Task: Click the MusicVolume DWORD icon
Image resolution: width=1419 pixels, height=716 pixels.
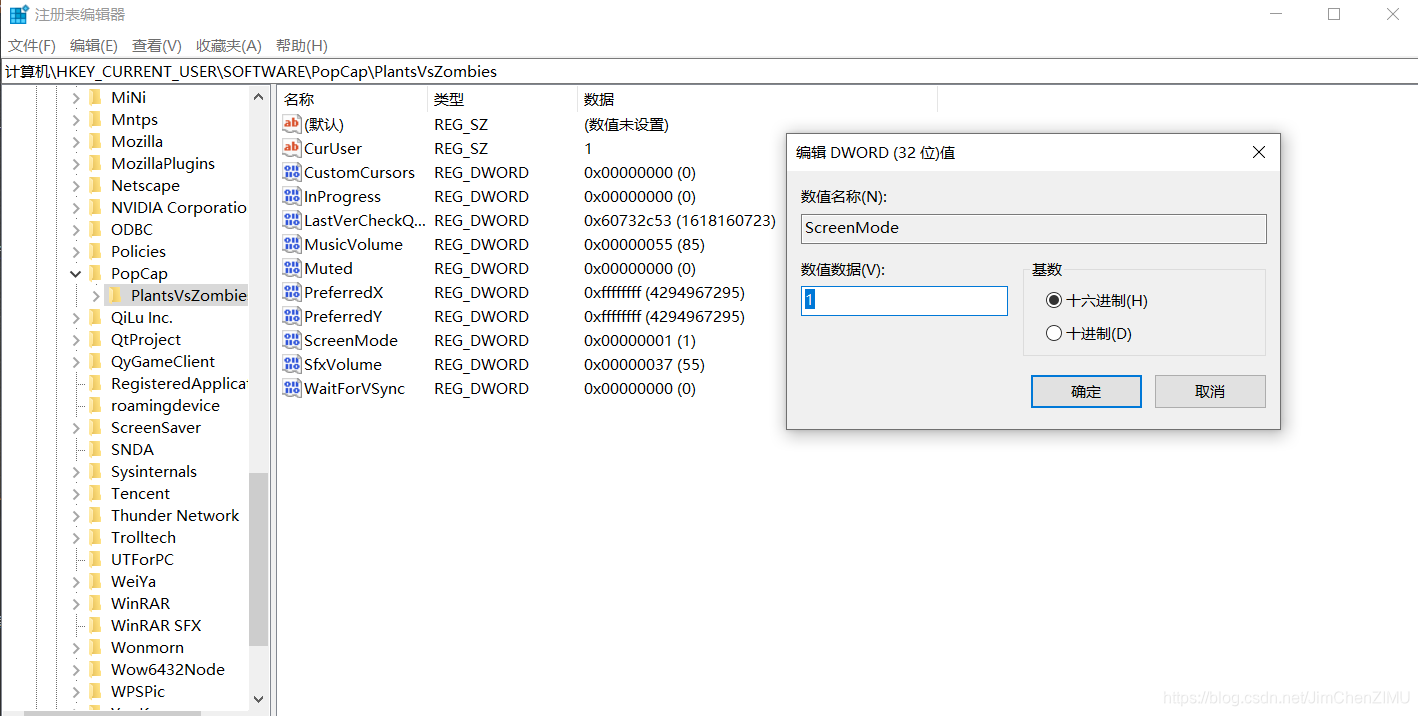Action: tap(292, 244)
